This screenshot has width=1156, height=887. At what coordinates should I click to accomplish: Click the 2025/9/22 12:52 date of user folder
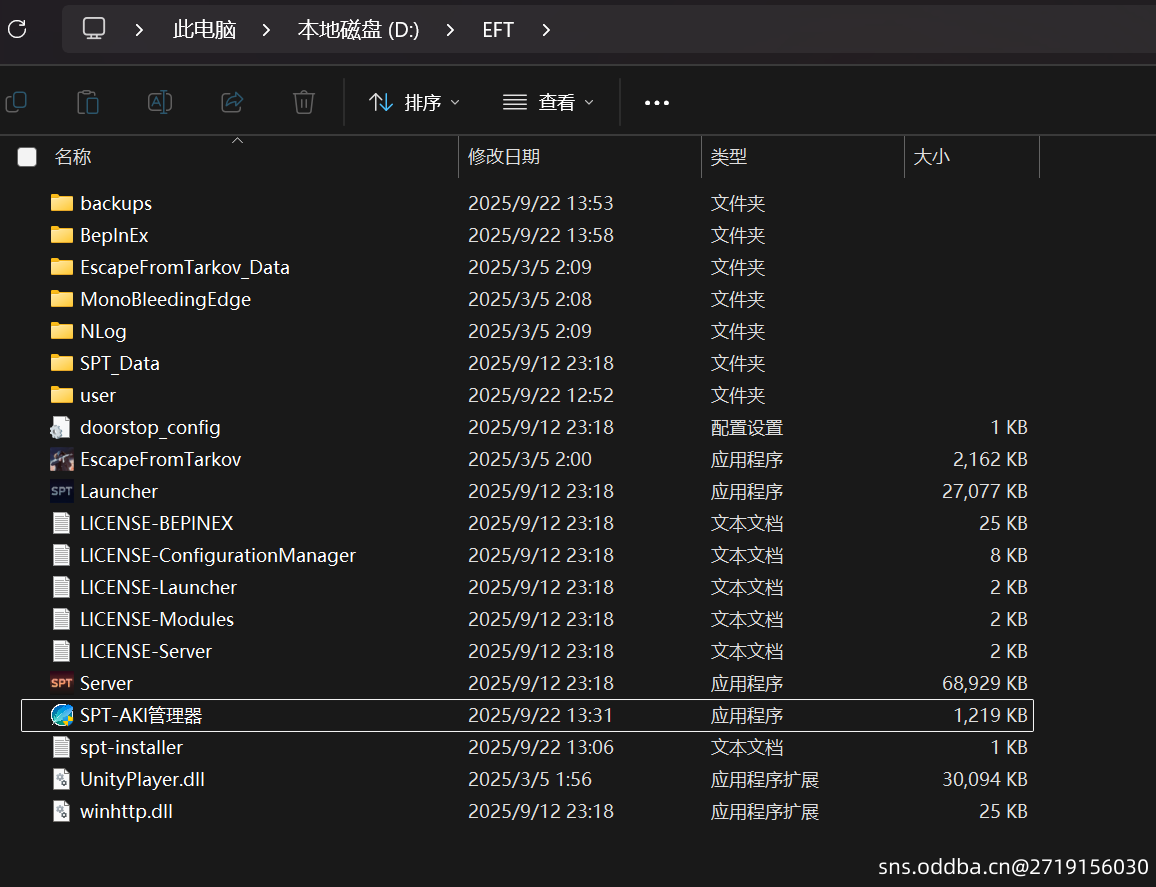pyautogui.click(x=540, y=395)
